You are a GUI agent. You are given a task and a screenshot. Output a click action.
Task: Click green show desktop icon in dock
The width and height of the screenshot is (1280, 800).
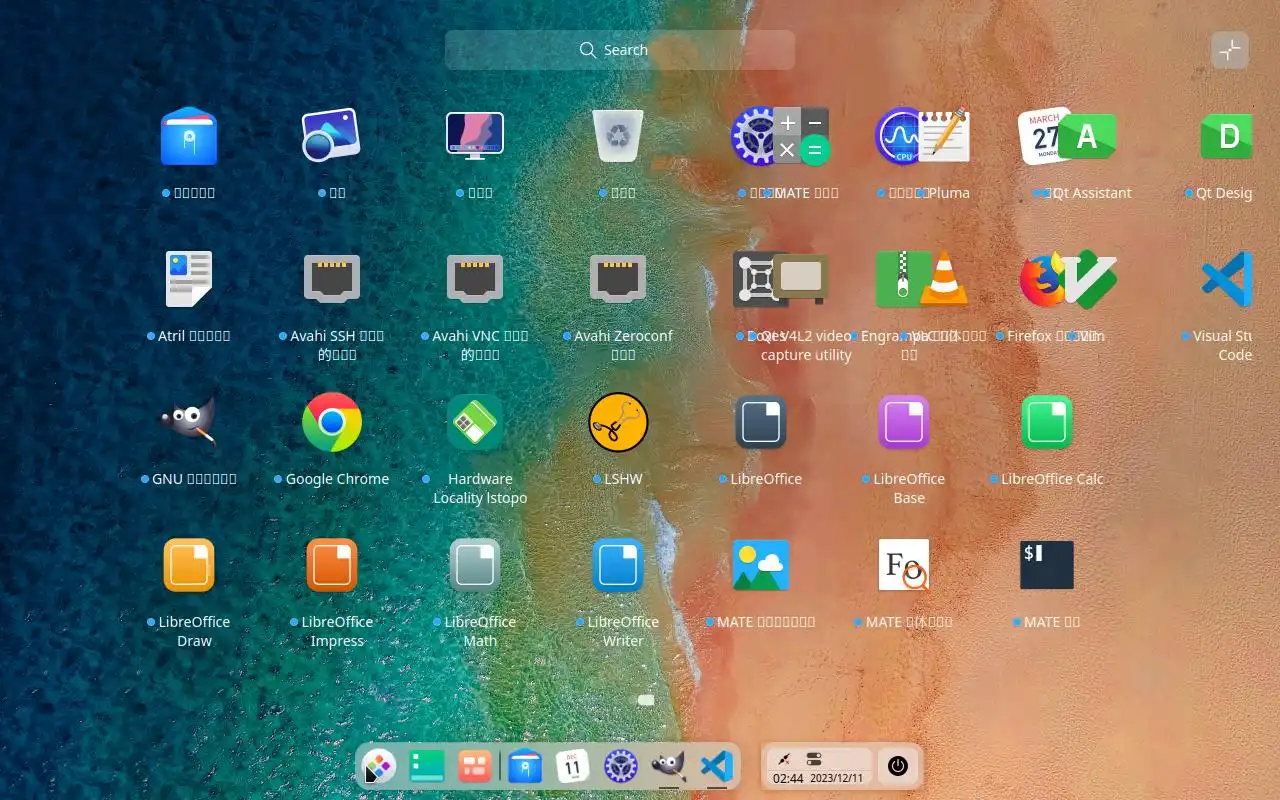point(427,767)
